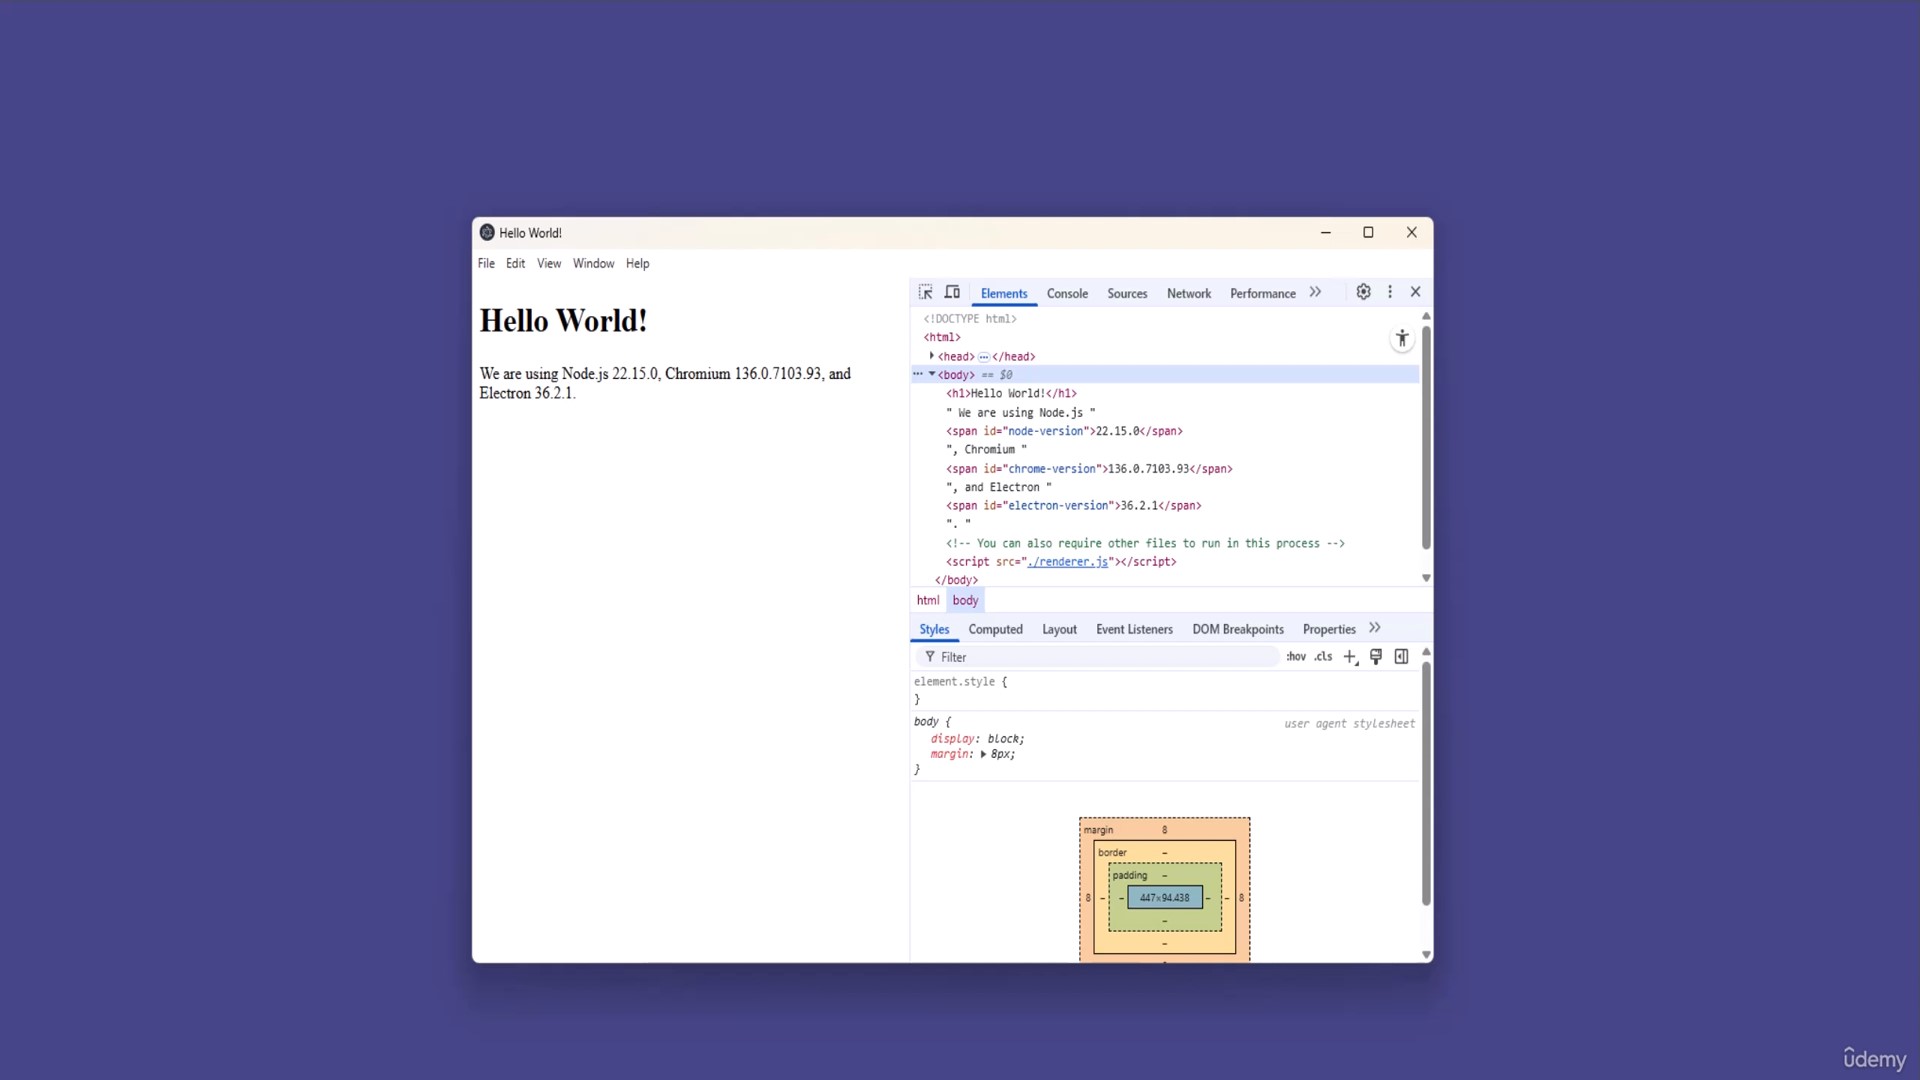1920x1080 pixels.
Task: Open the DOM Breakpoints tab
Action: 1237,629
